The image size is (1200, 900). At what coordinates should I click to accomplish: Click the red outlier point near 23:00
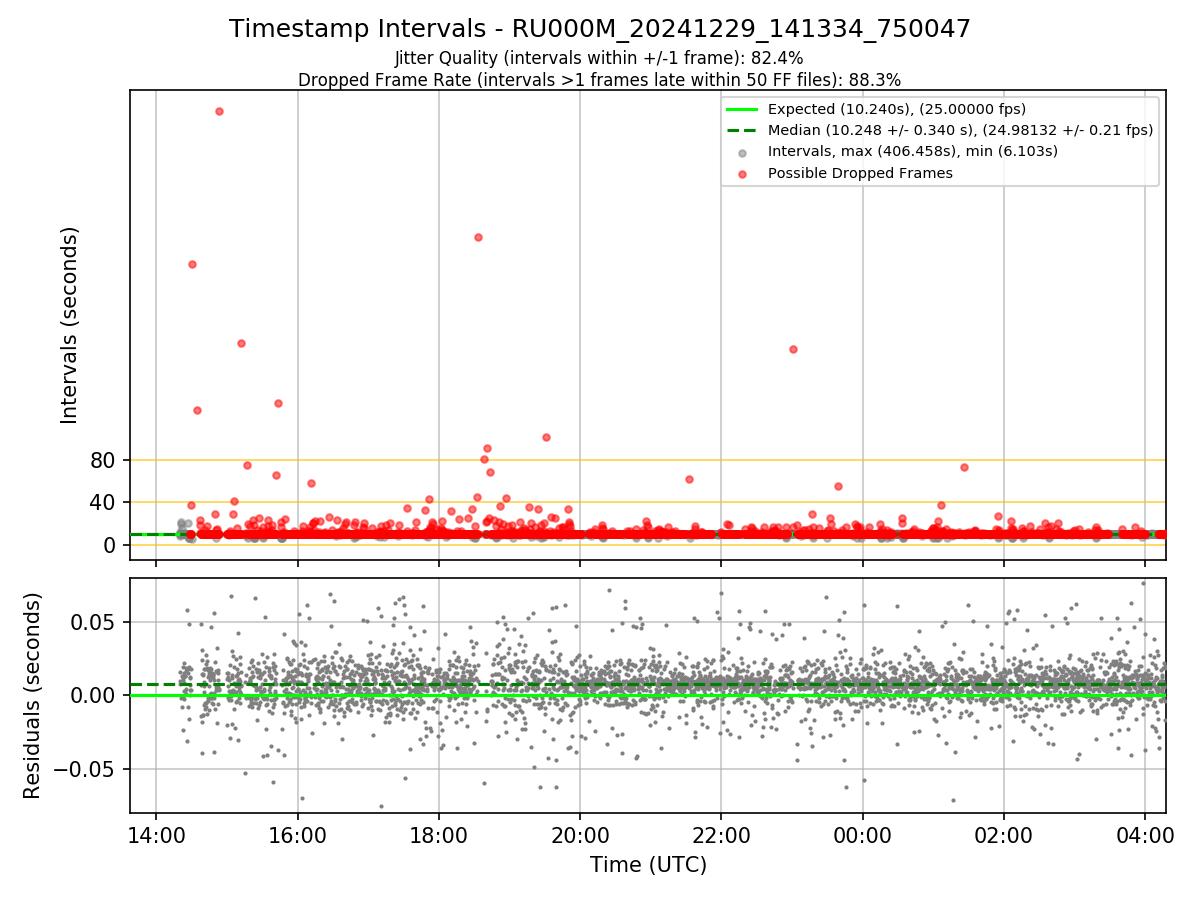point(793,349)
